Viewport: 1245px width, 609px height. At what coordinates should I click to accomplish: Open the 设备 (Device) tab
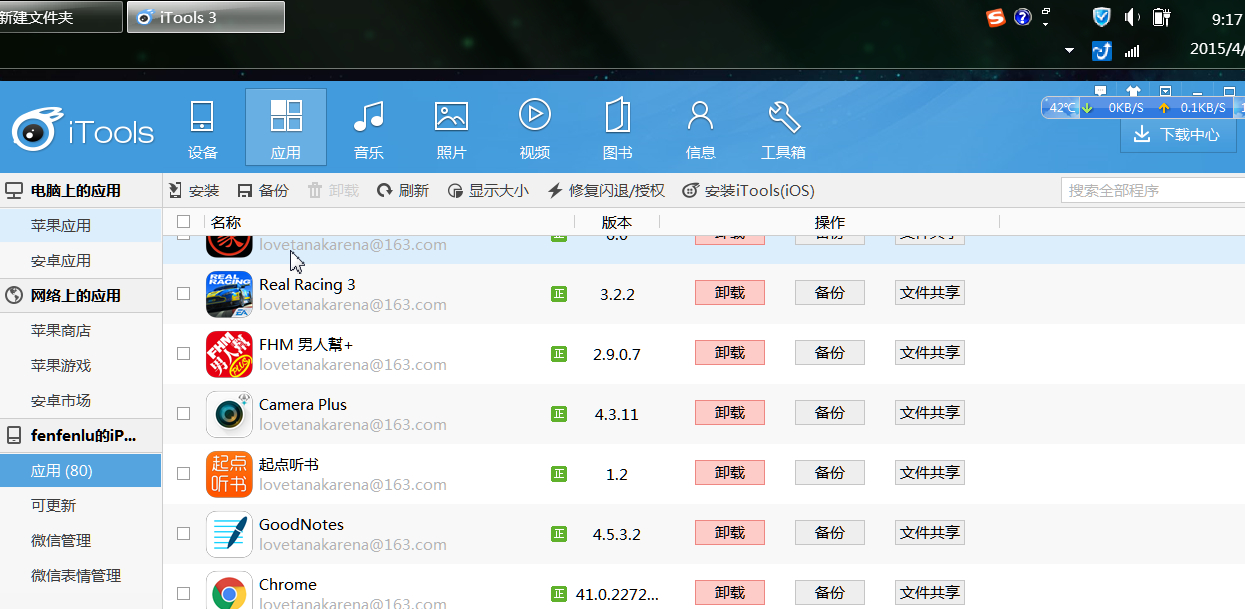point(203,129)
